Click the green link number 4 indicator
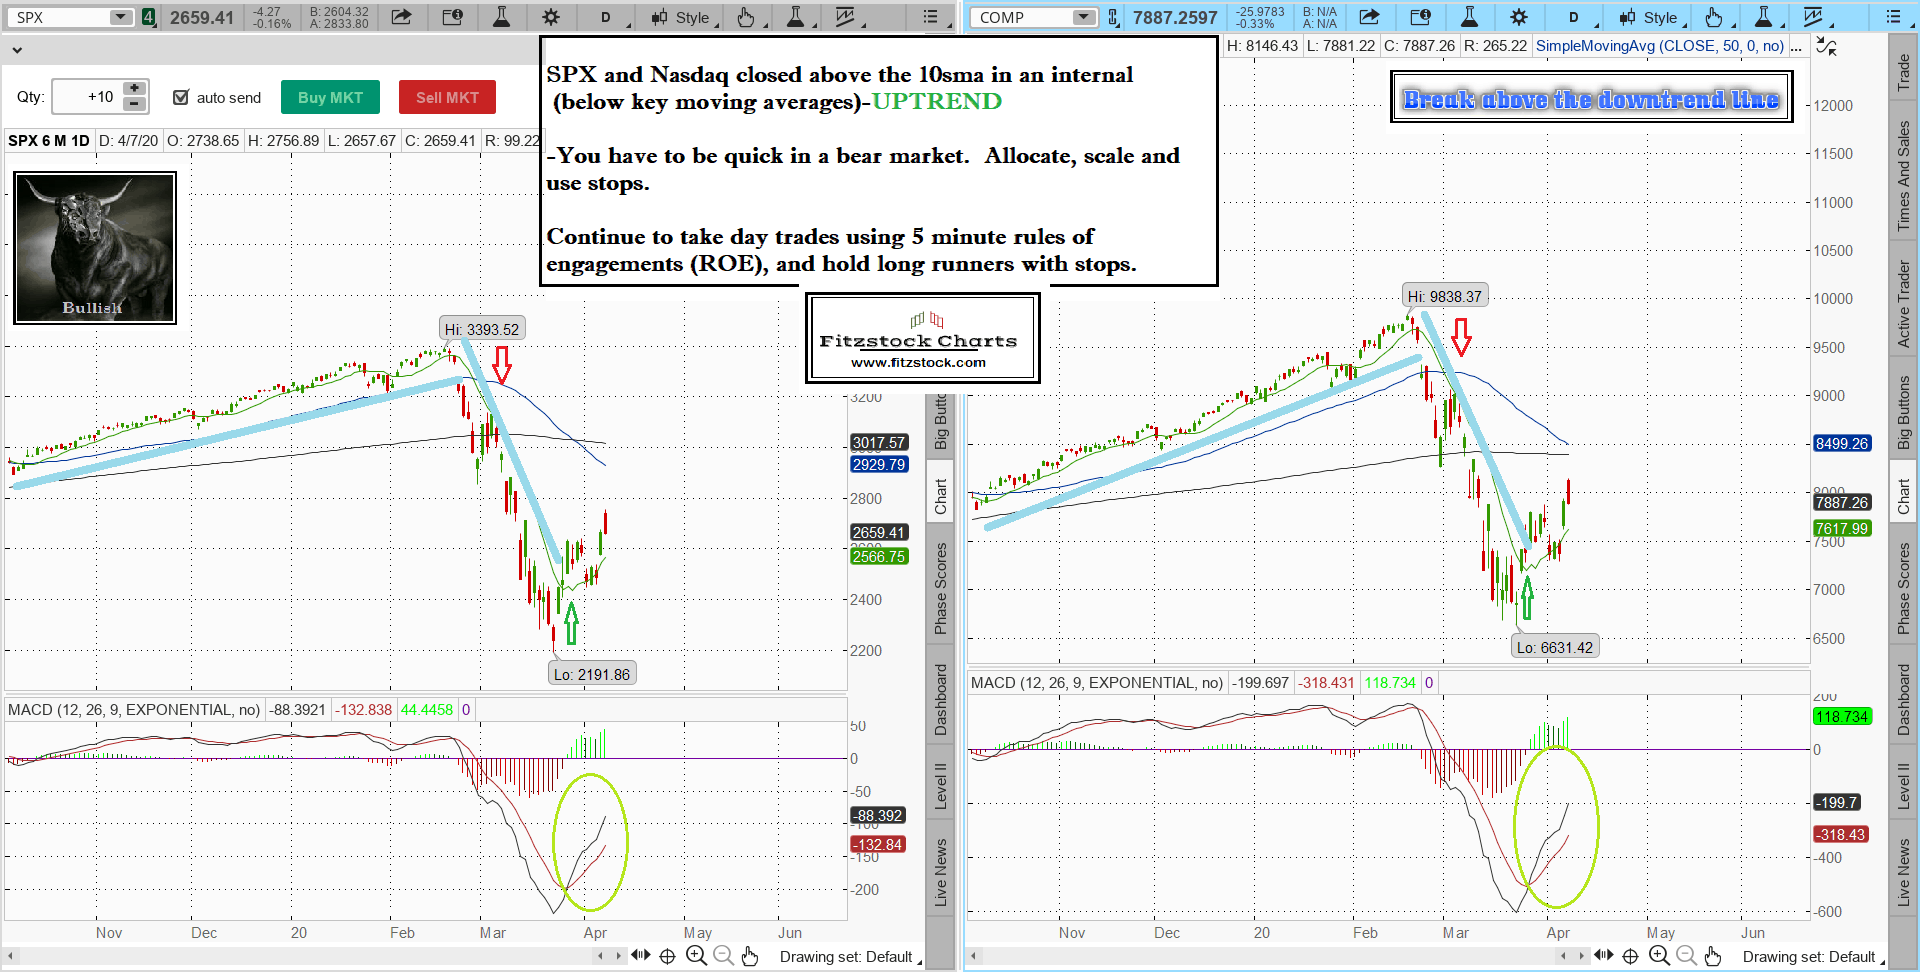The height and width of the screenshot is (972, 1920). (148, 17)
